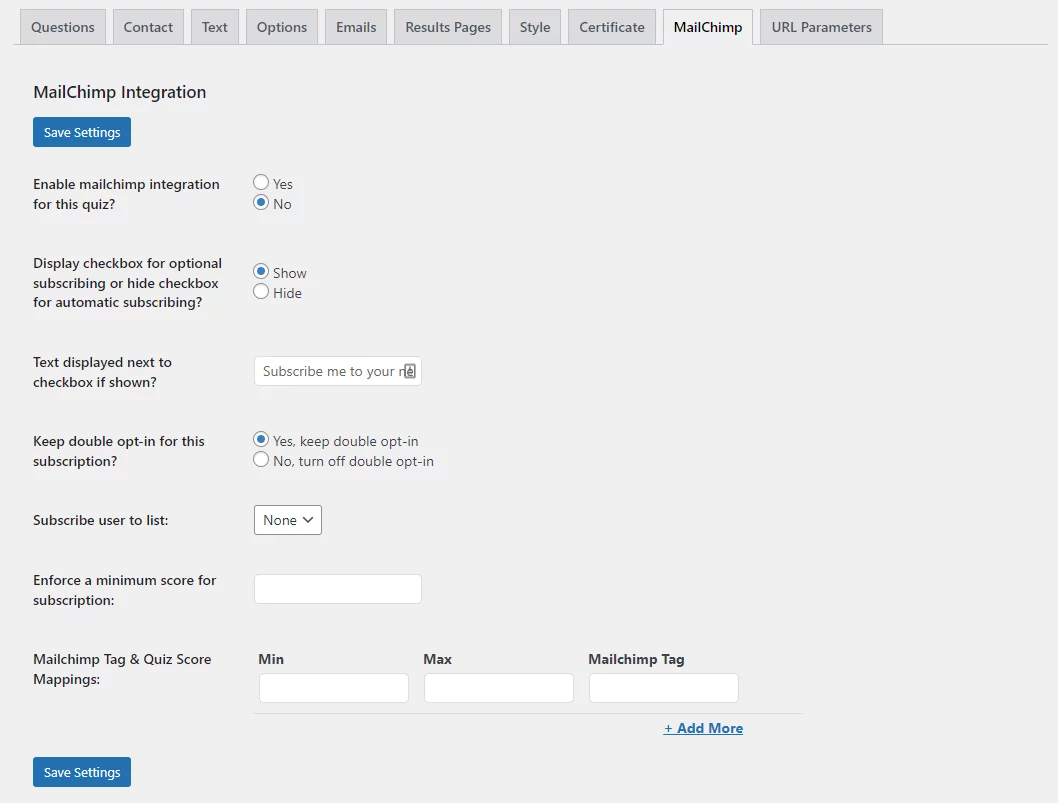1058x803 pixels.
Task: Enable mailchimp integration with Yes radio
Action: click(261, 182)
